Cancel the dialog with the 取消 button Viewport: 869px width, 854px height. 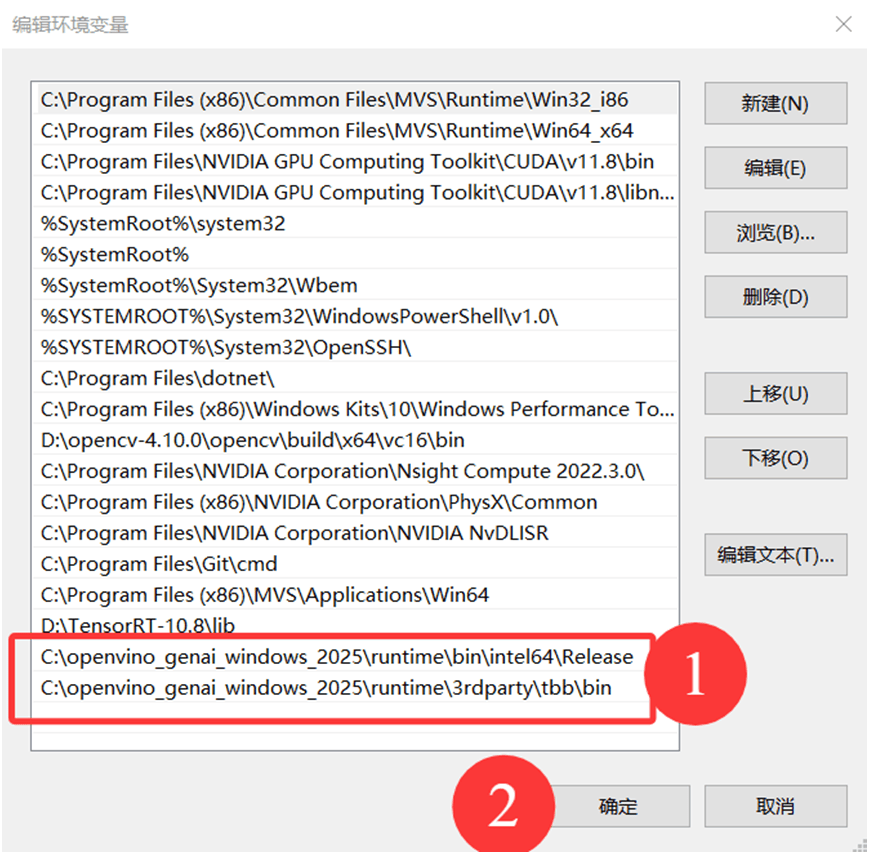click(x=775, y=806)
